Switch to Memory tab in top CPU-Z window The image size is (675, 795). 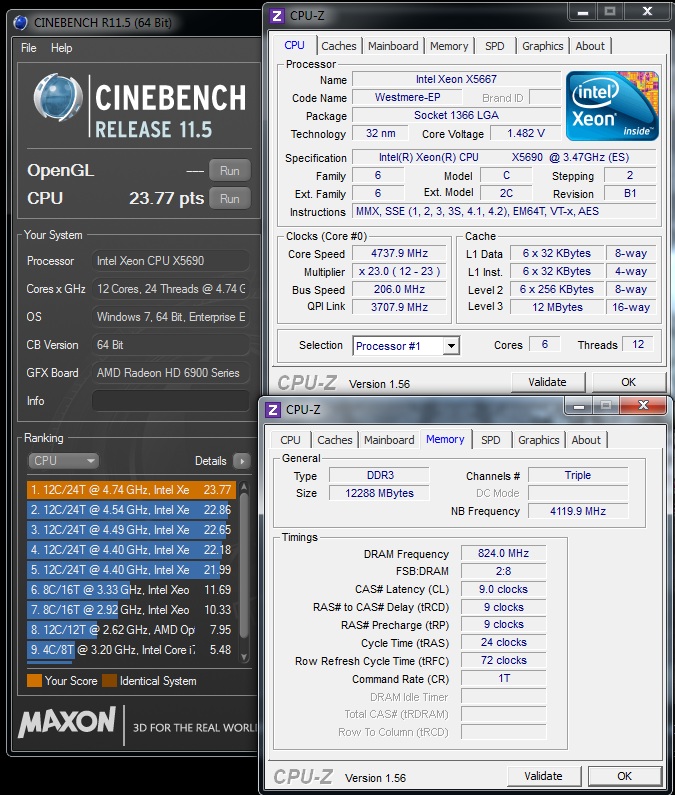(449, 46)
